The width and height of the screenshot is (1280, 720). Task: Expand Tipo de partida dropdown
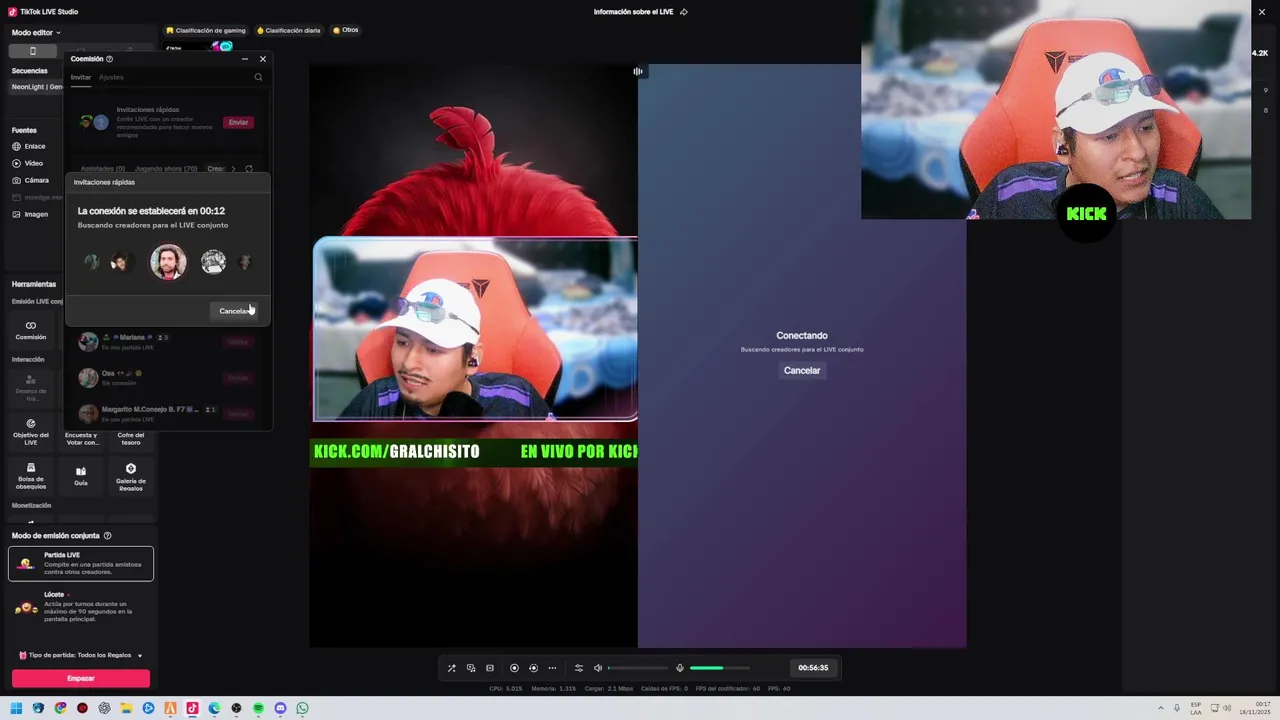tap(81, 655)
